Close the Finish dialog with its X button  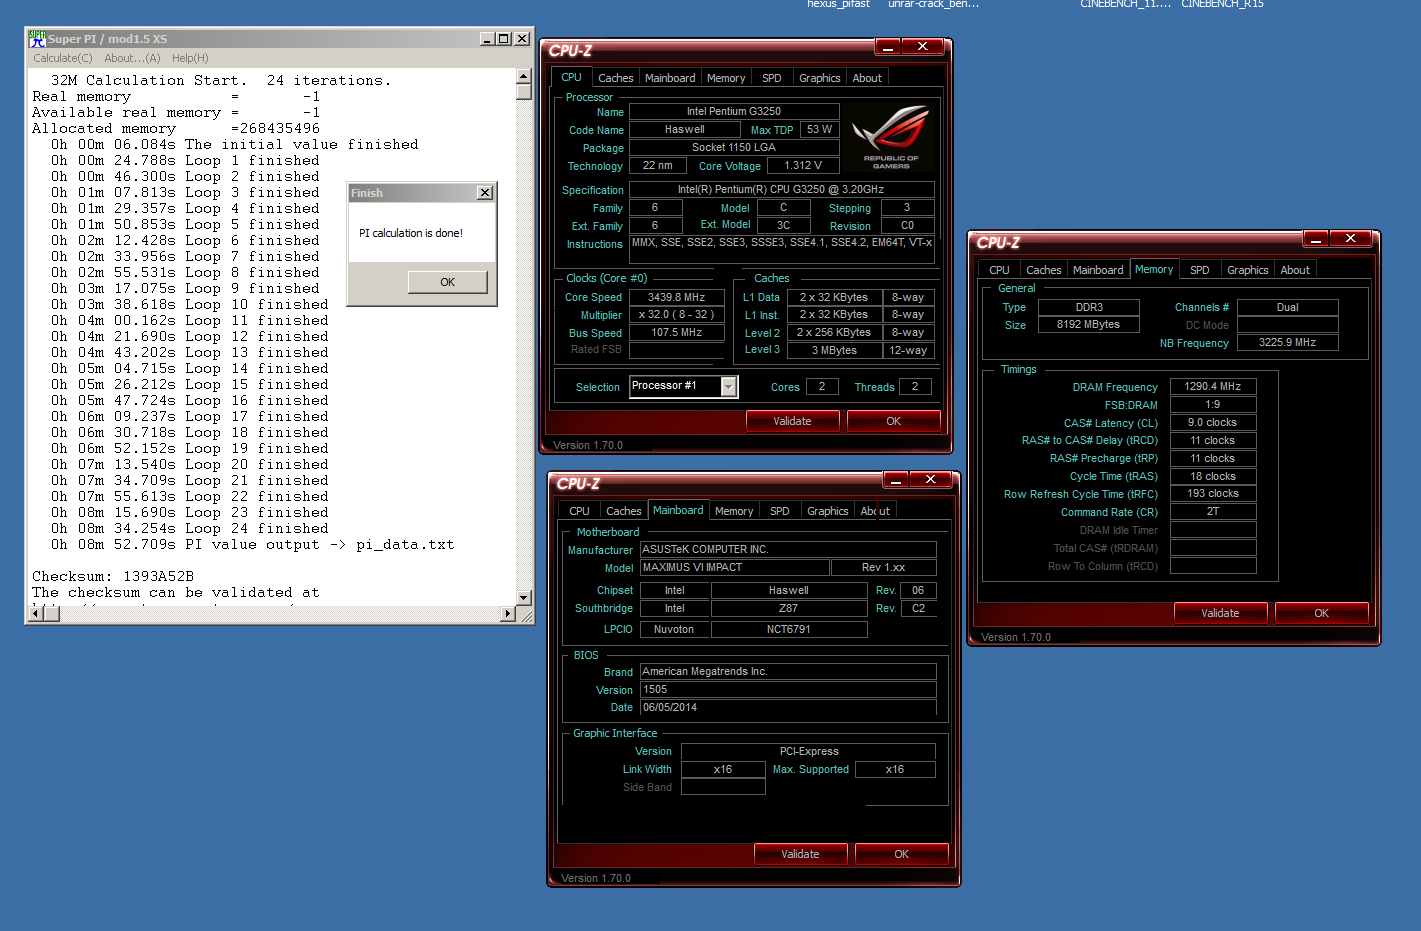tap(485, 193)
